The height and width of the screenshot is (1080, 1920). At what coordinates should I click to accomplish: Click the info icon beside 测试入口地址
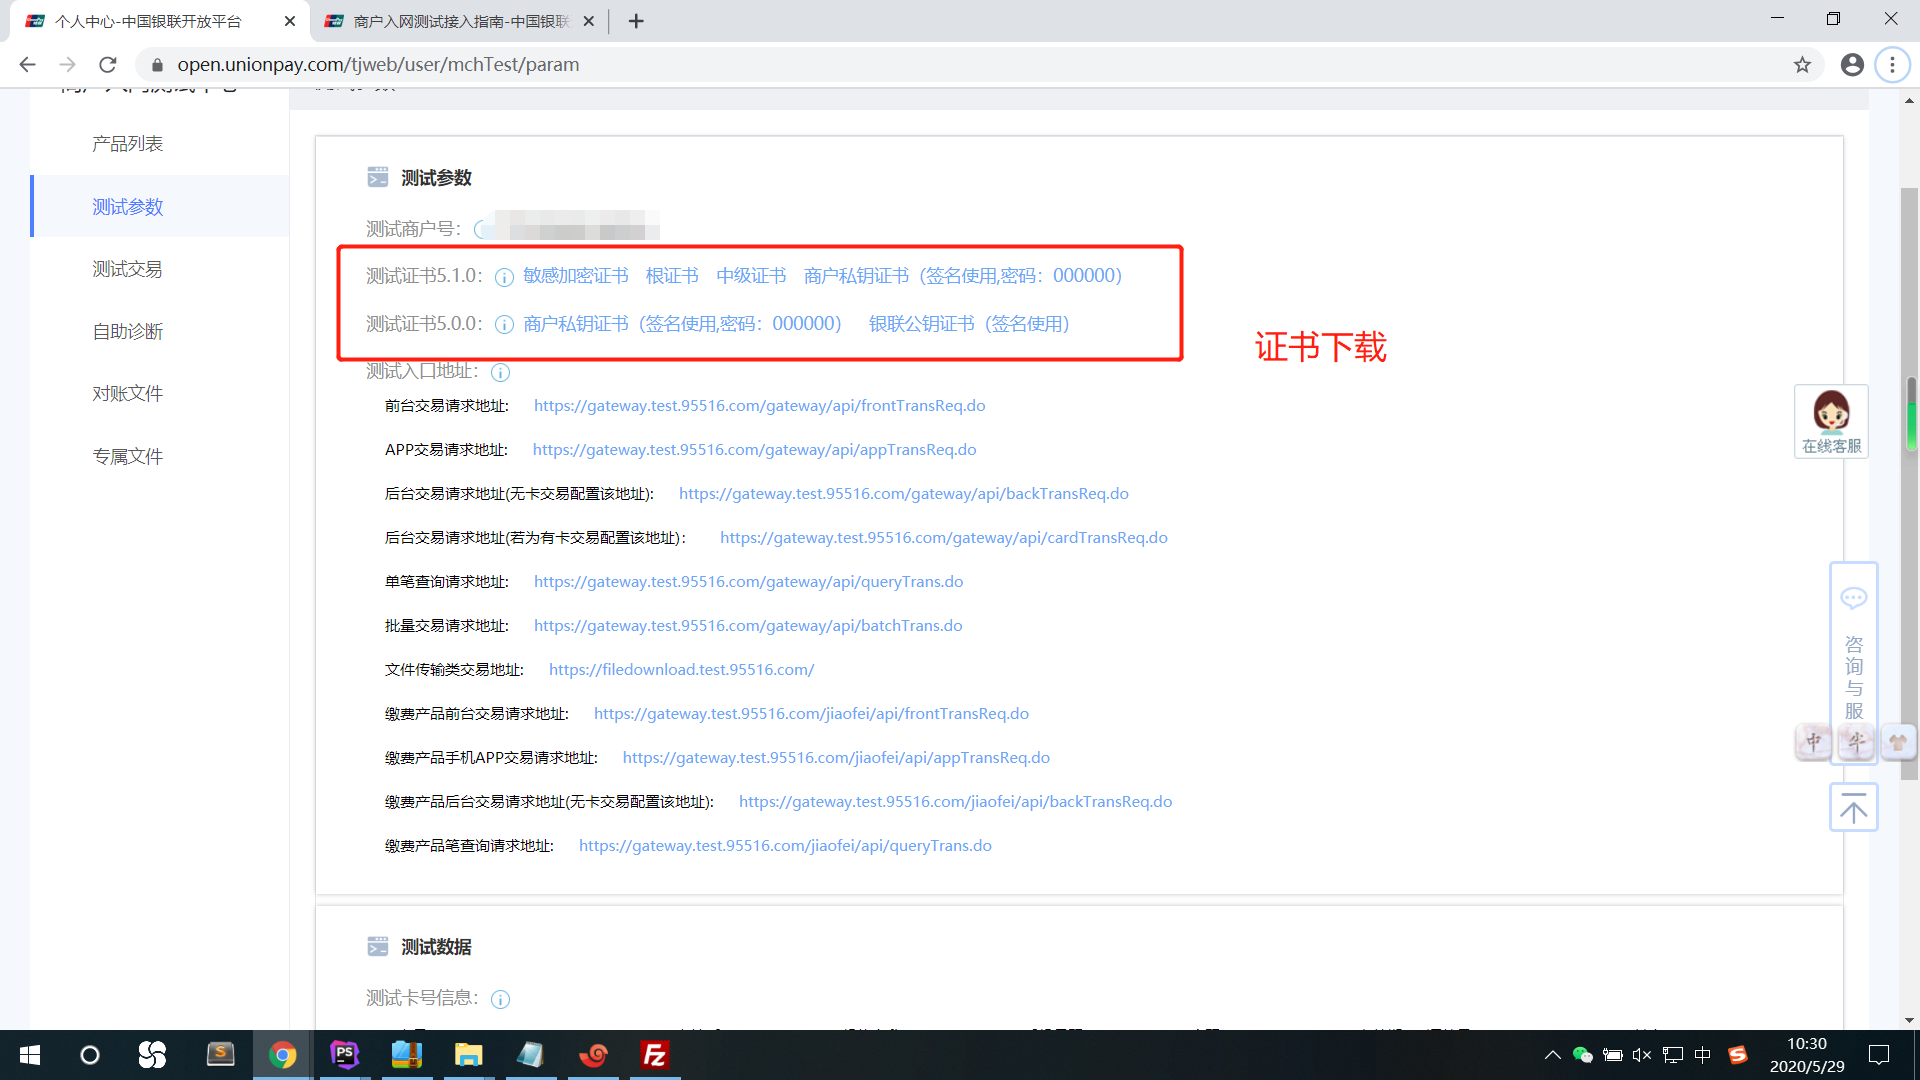click(x=500, y=372)
